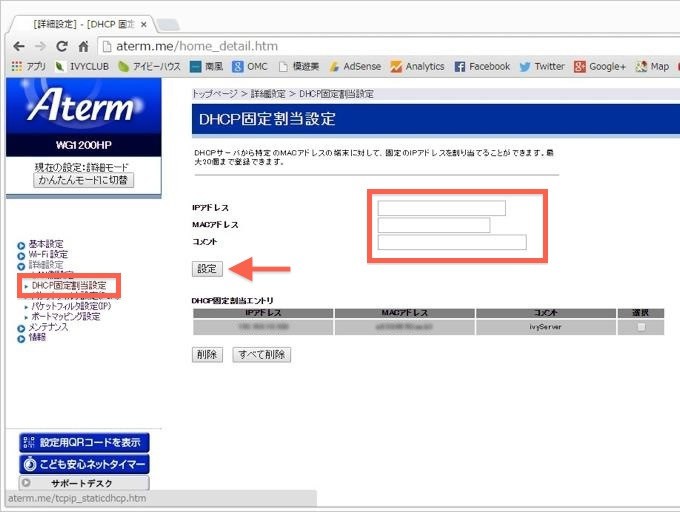Expand the Wi-Fi設定 menu section
Viewport: 680px width, 512px height.
point(47,254)
